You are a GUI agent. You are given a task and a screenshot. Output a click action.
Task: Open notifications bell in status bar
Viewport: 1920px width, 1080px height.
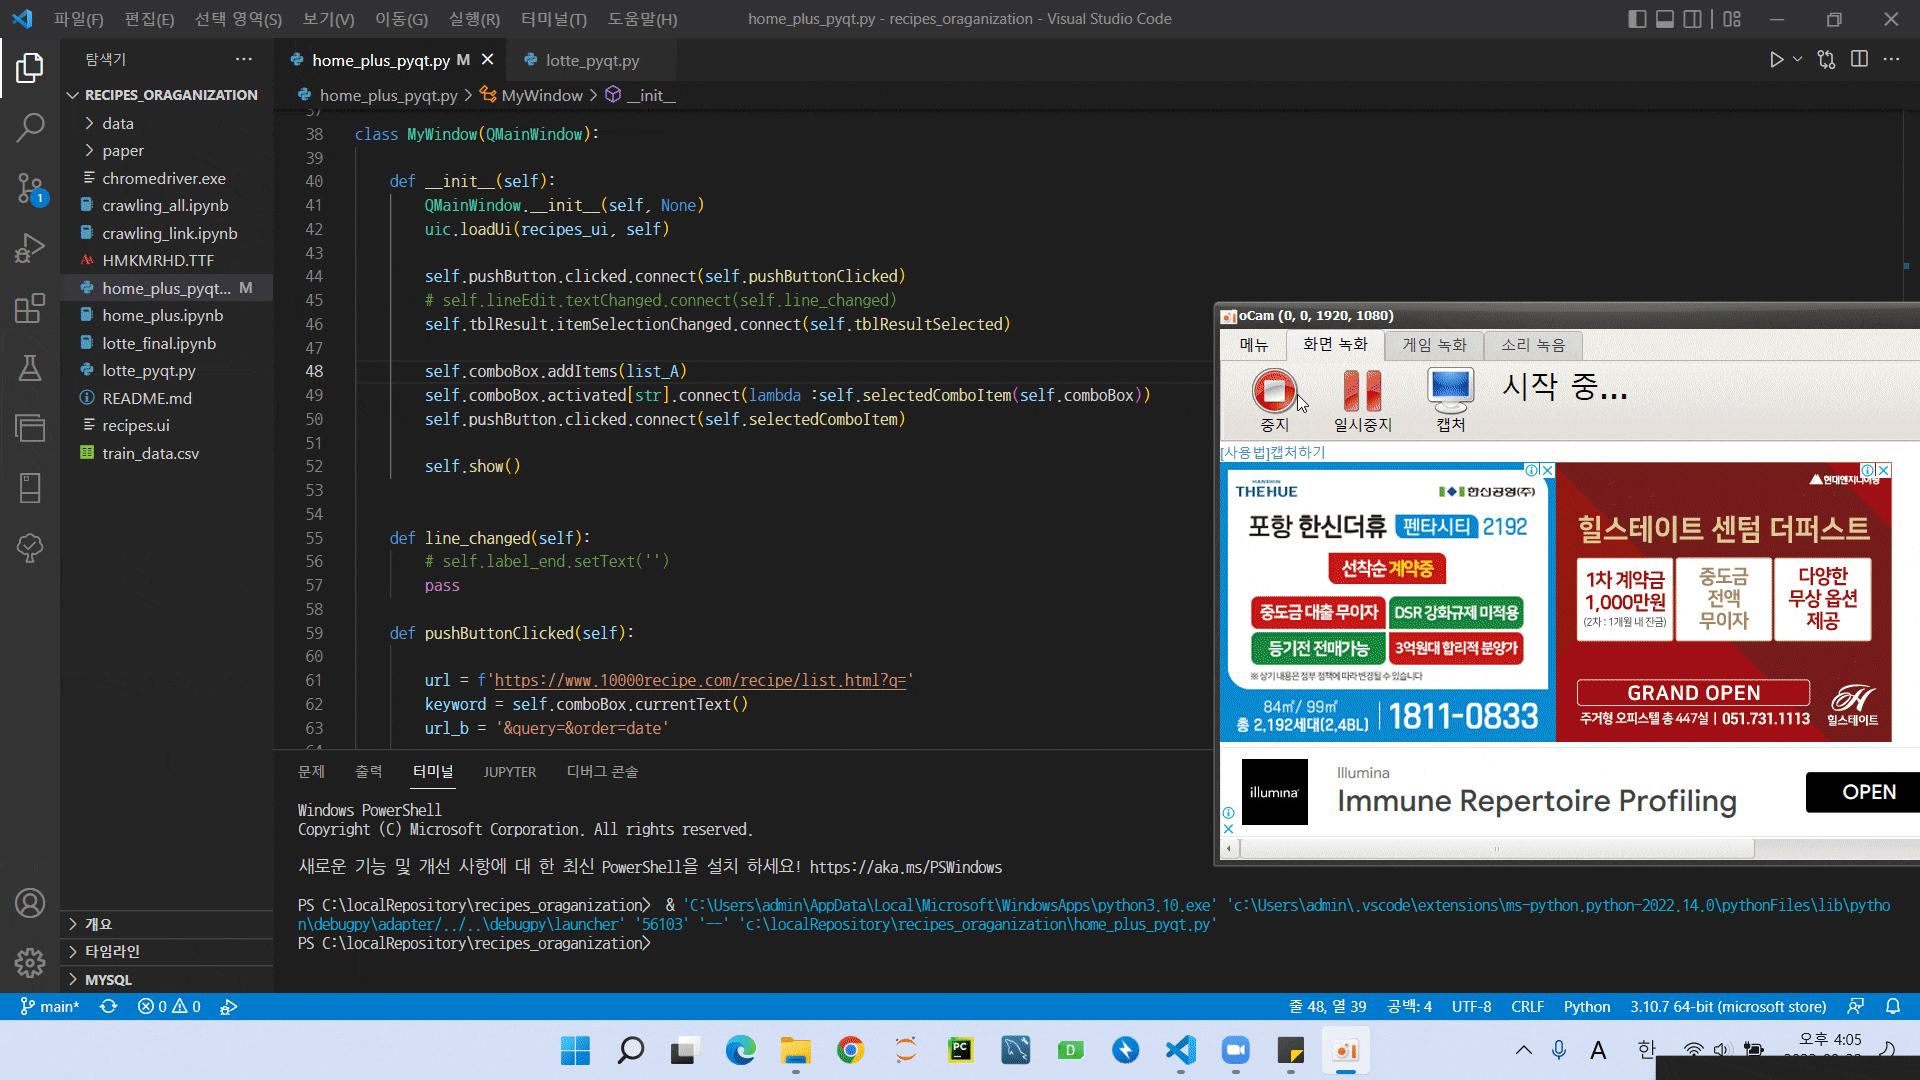(x=1893, y=1007)
